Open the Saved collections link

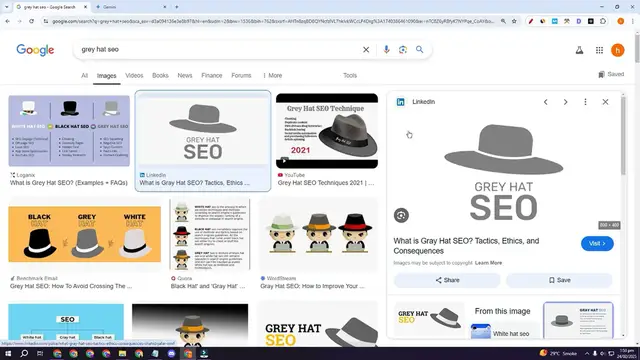coord(611,74)
